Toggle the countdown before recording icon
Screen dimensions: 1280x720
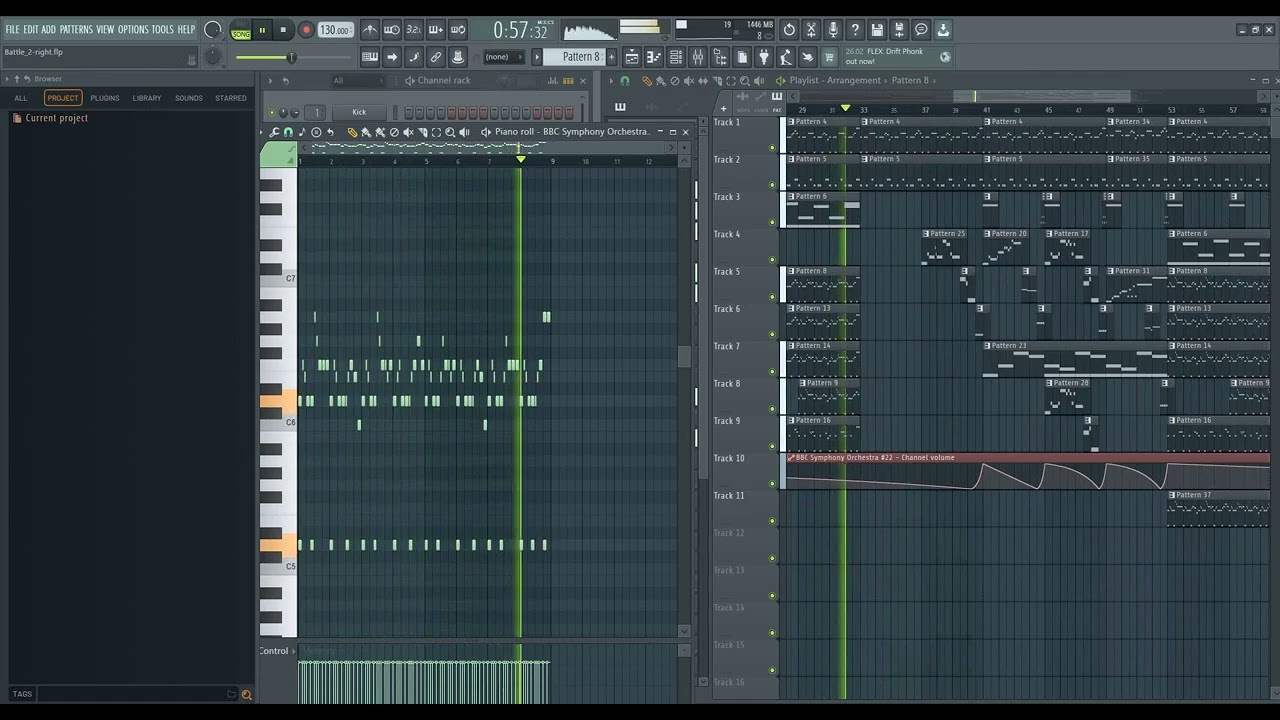coord(414,30)
